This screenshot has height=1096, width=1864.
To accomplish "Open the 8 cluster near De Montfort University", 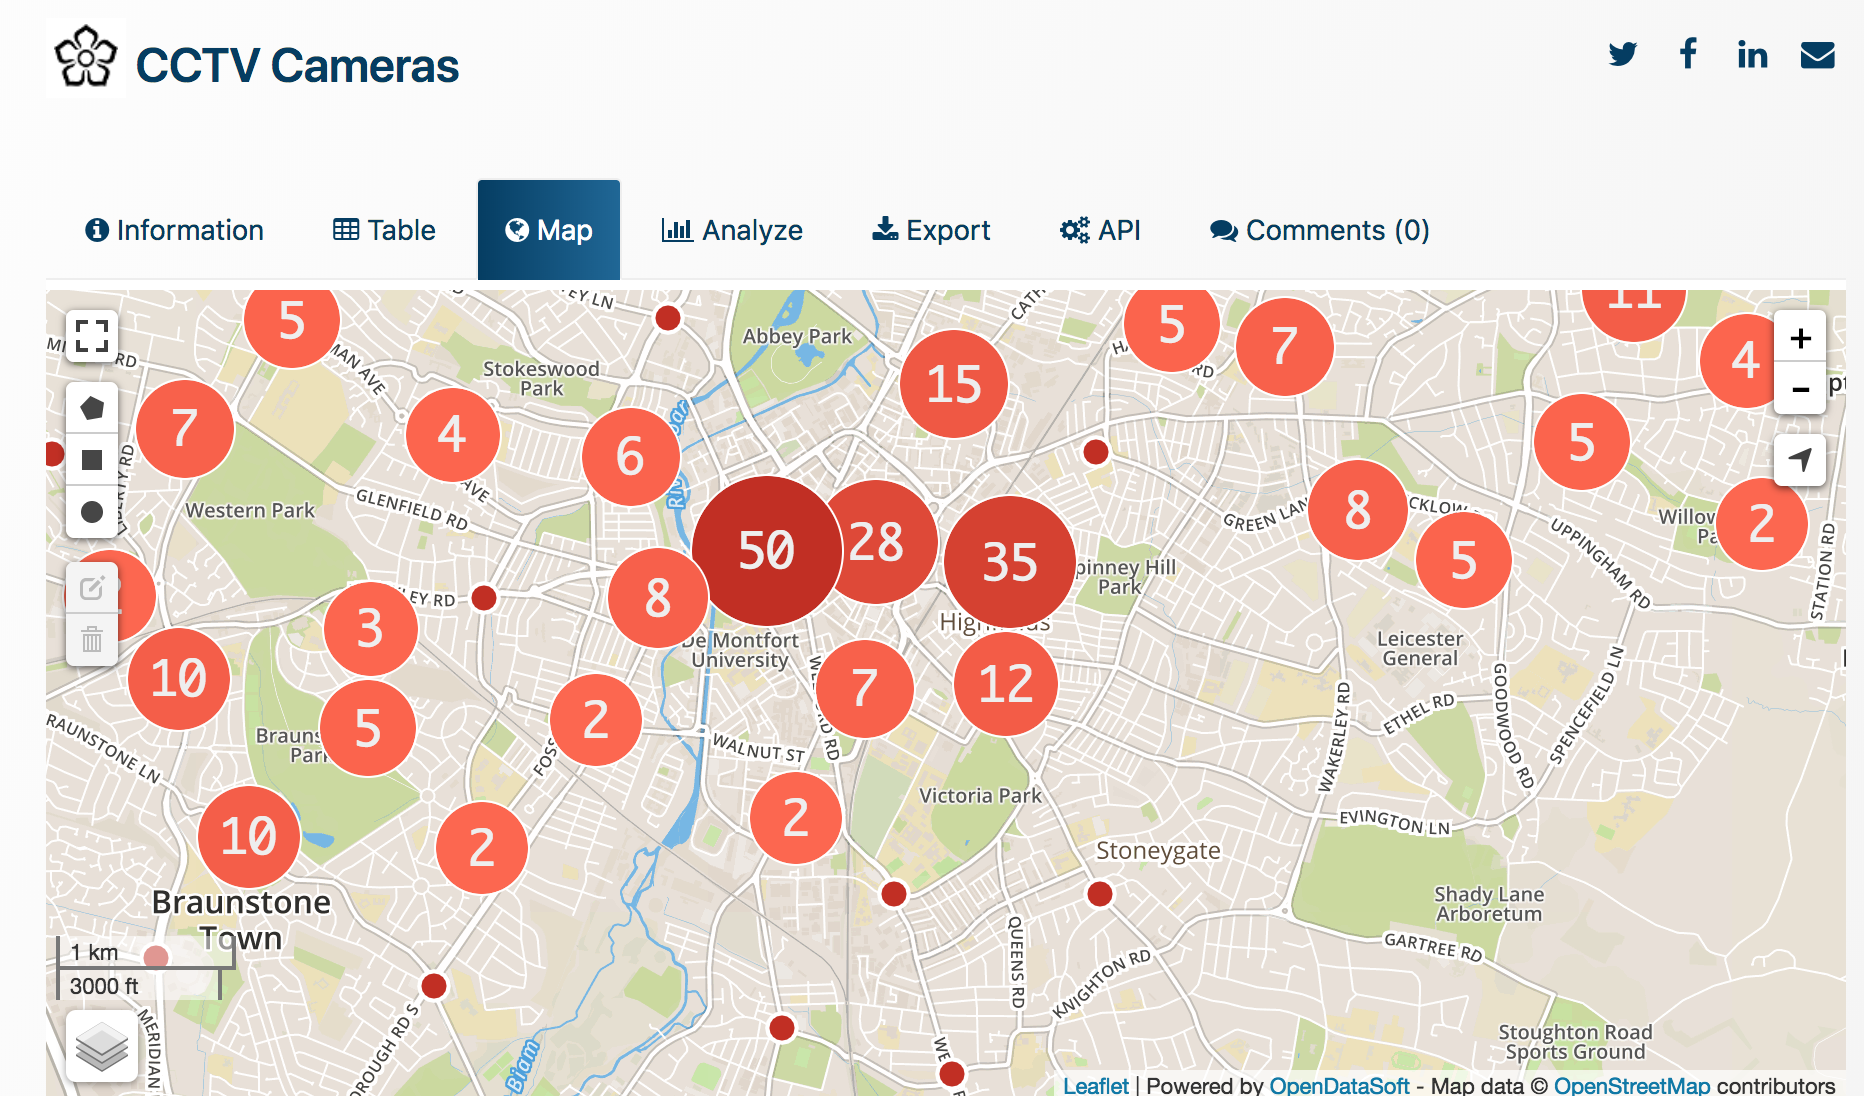I will (x=658, y=598).
